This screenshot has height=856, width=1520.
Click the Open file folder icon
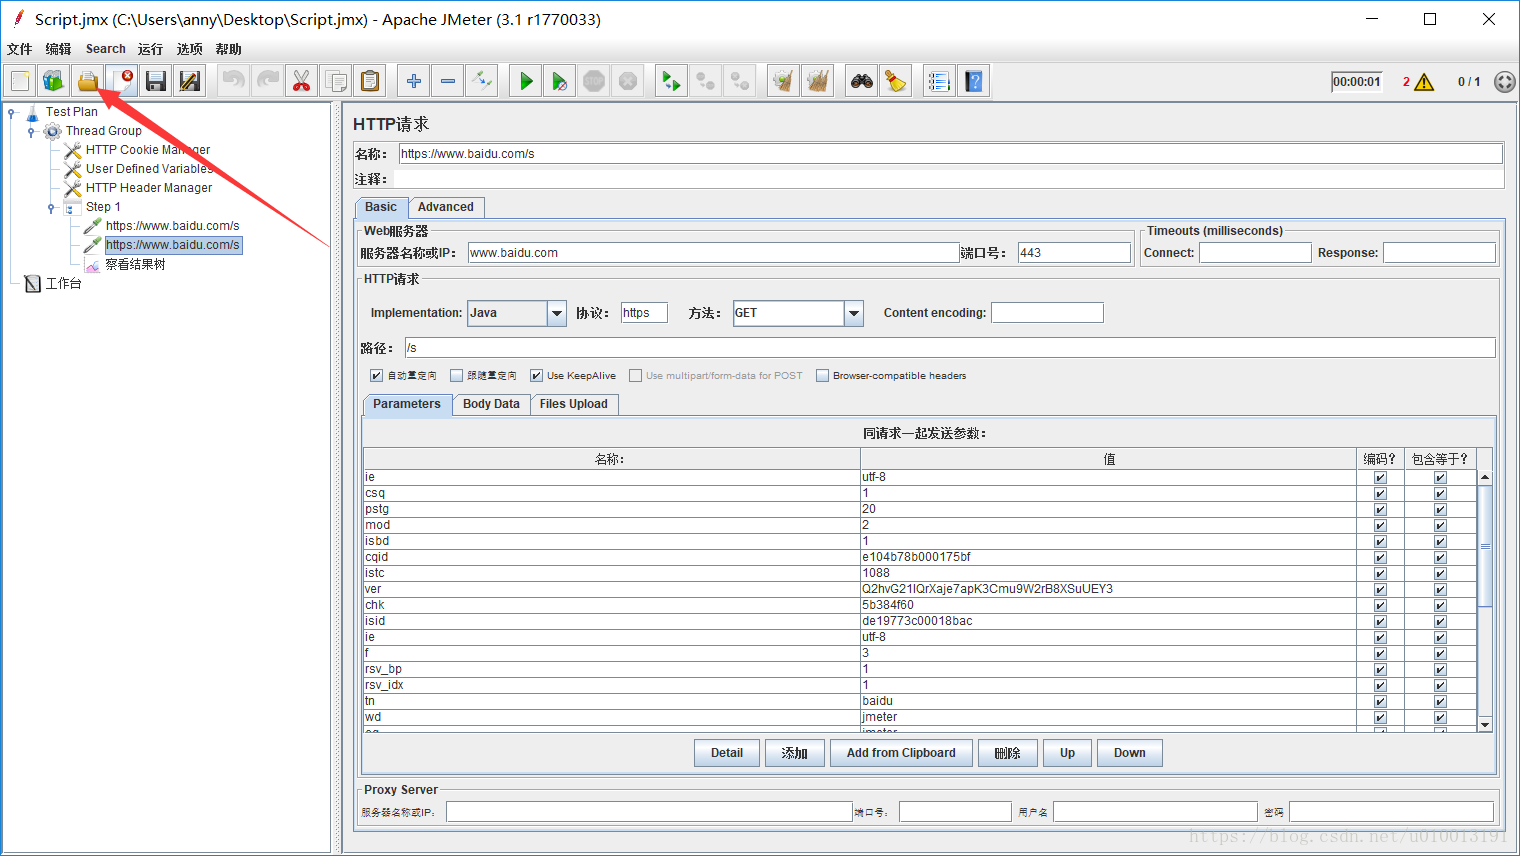[x=88, y=81]
